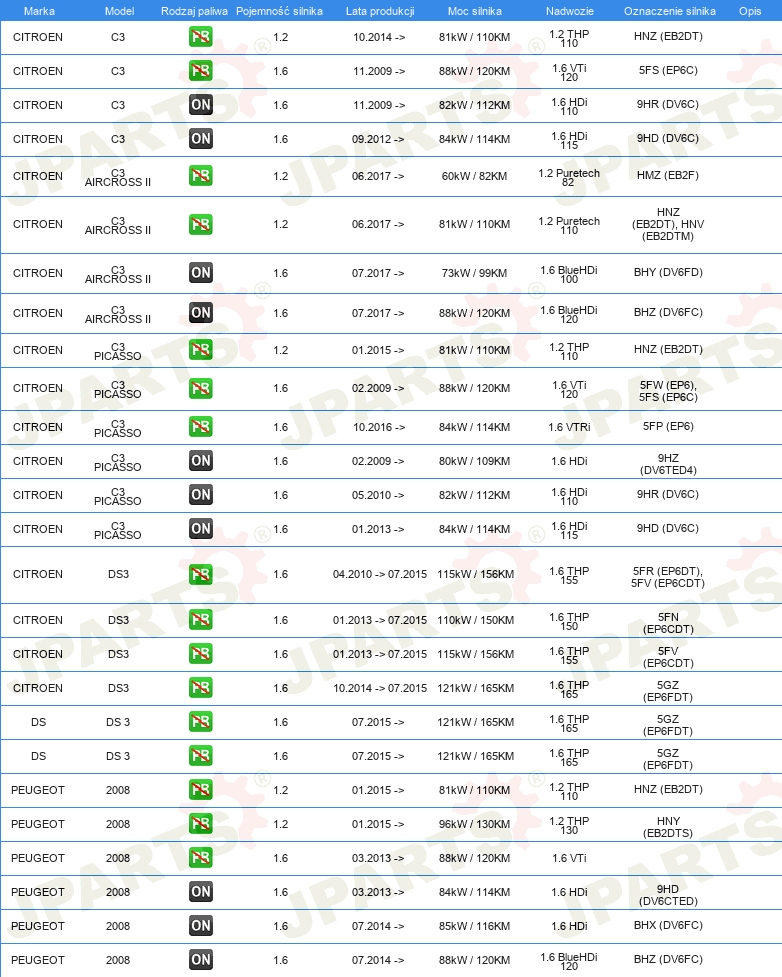
Task: Select the cell '09.2012 ->'
Action: tap(378, 139)
